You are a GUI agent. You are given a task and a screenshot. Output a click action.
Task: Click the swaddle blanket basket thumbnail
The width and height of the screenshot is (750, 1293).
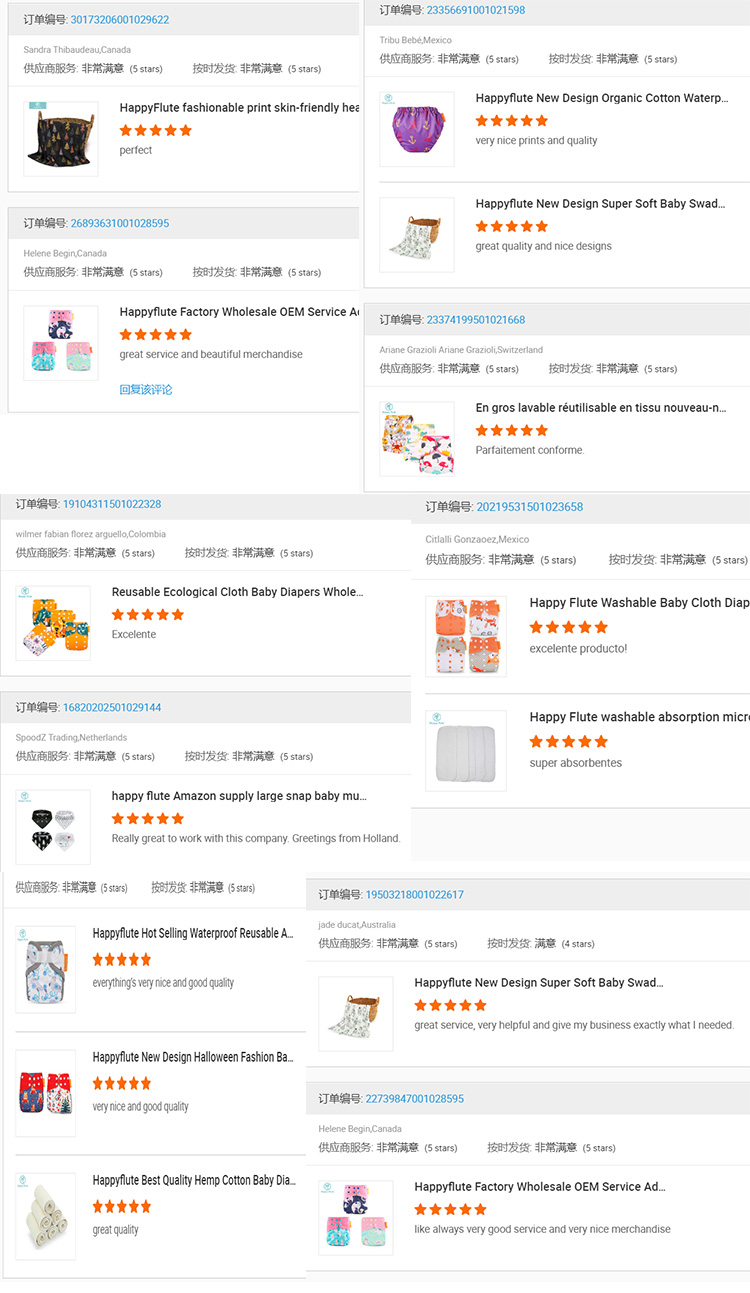coord(416,234)
